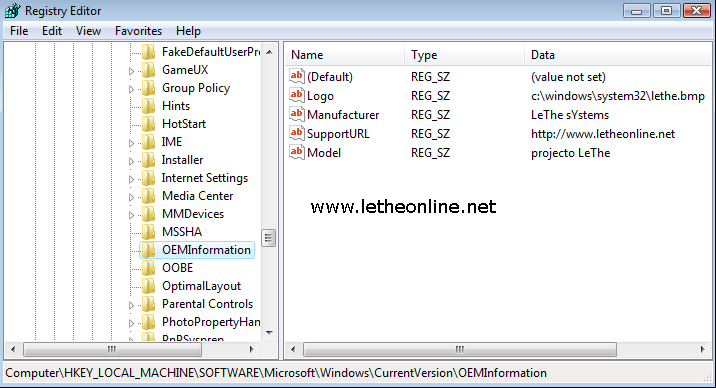Click the OOBE folder icon
Image resolution: width=716 pixels, height=388 pixels.
[148, 268]
